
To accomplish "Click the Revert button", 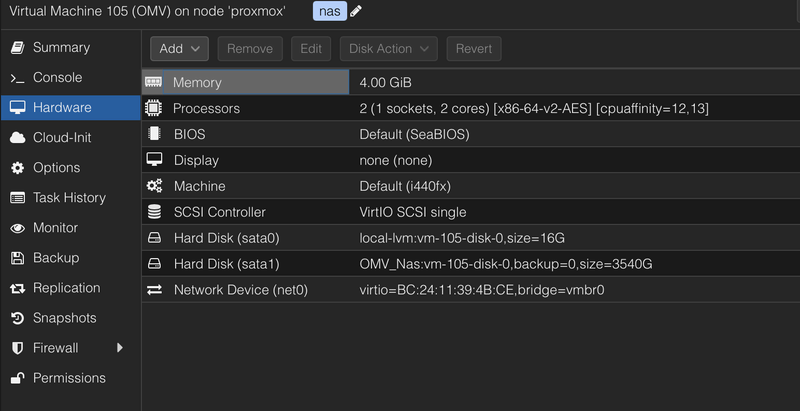I will tap(474, 48).
